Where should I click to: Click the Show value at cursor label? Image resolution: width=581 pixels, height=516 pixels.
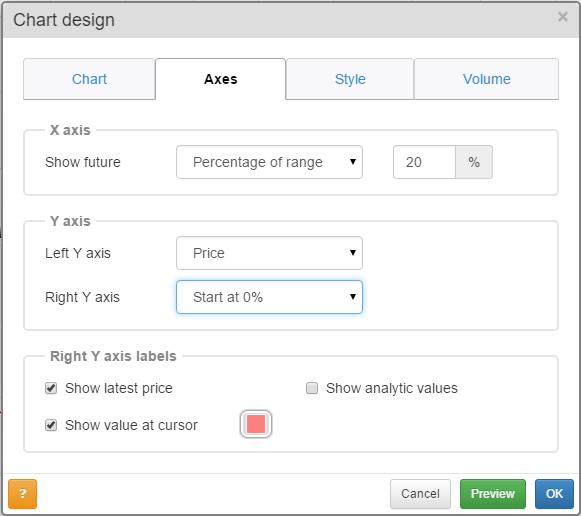pyautogui.click(x=131, y=425)
